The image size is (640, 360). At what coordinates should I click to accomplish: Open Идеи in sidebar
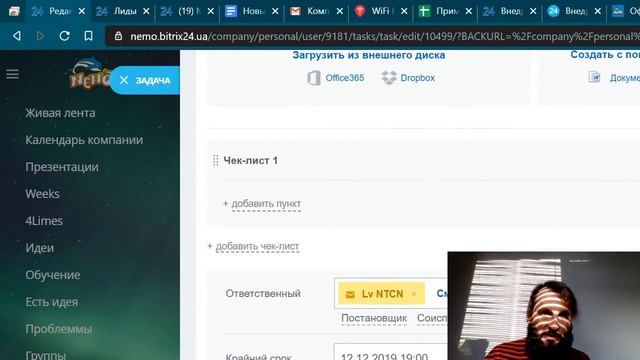click(x=40, y=248)
